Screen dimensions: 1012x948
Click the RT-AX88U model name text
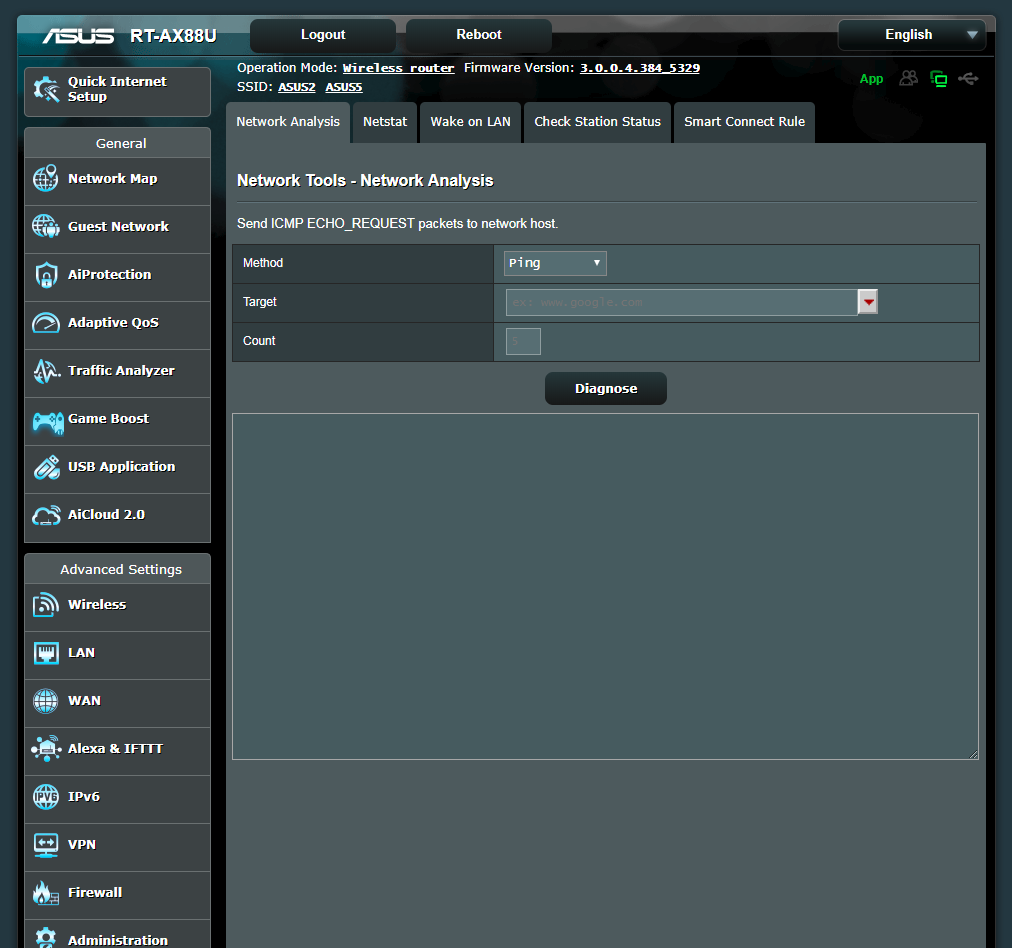click(173, 35)
